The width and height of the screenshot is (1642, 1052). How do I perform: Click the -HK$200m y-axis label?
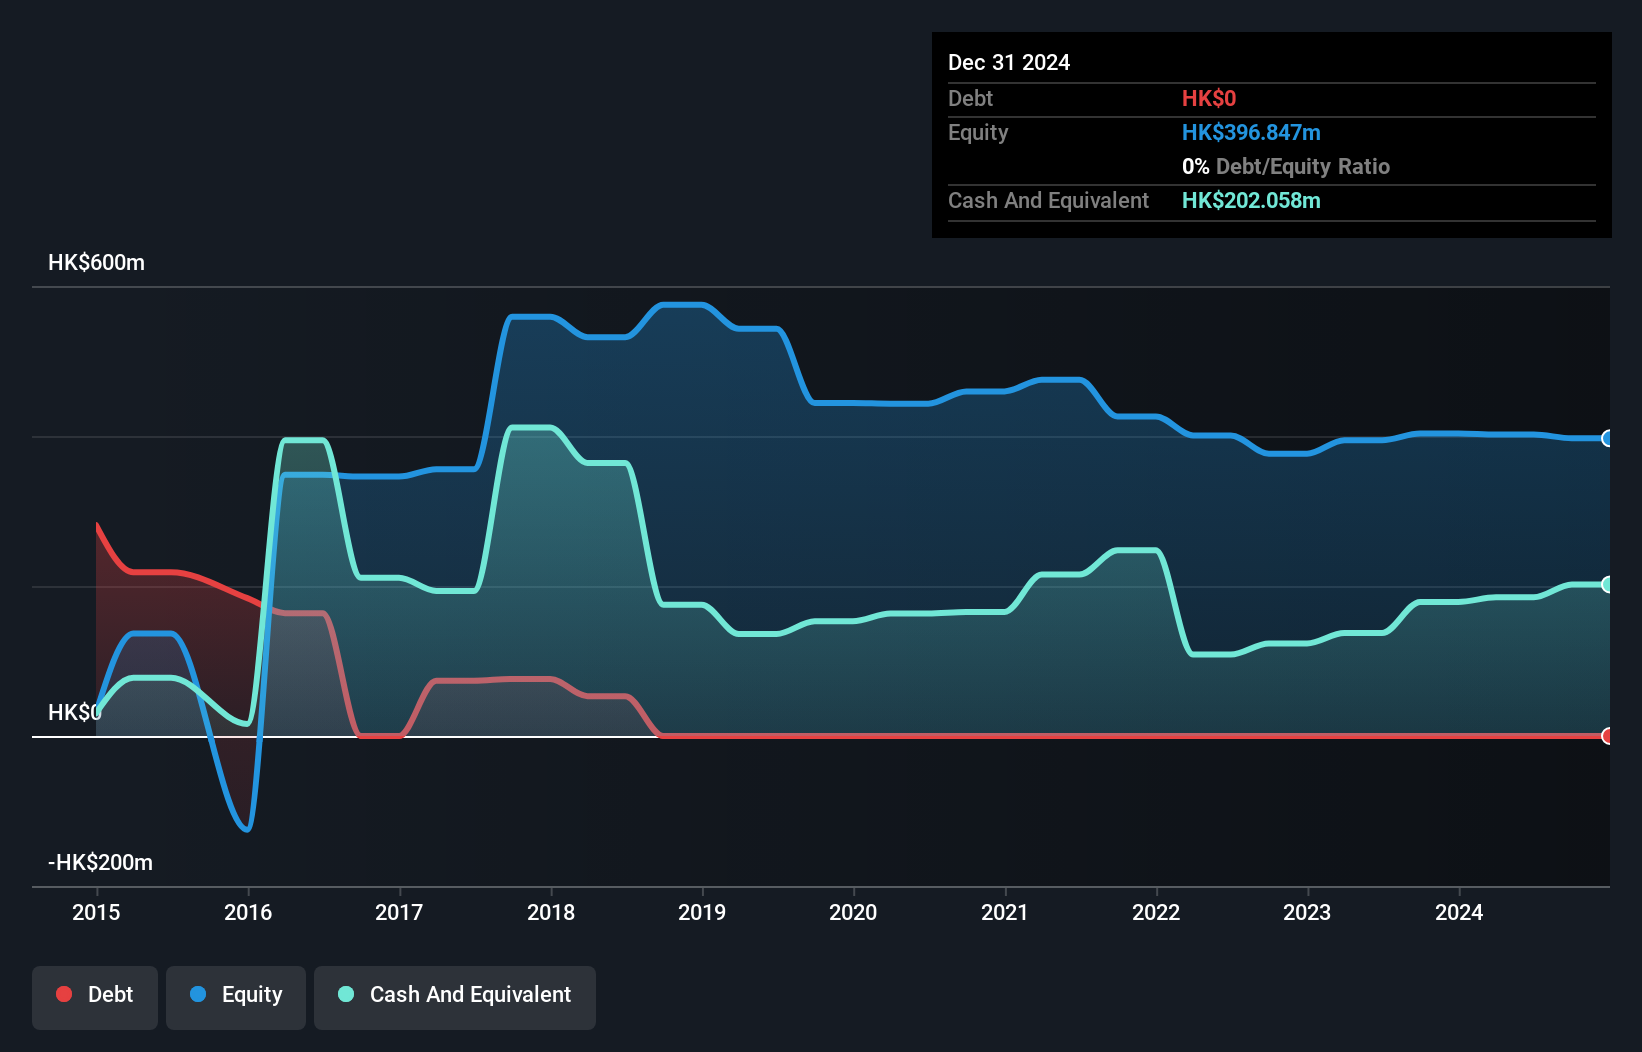101,863
